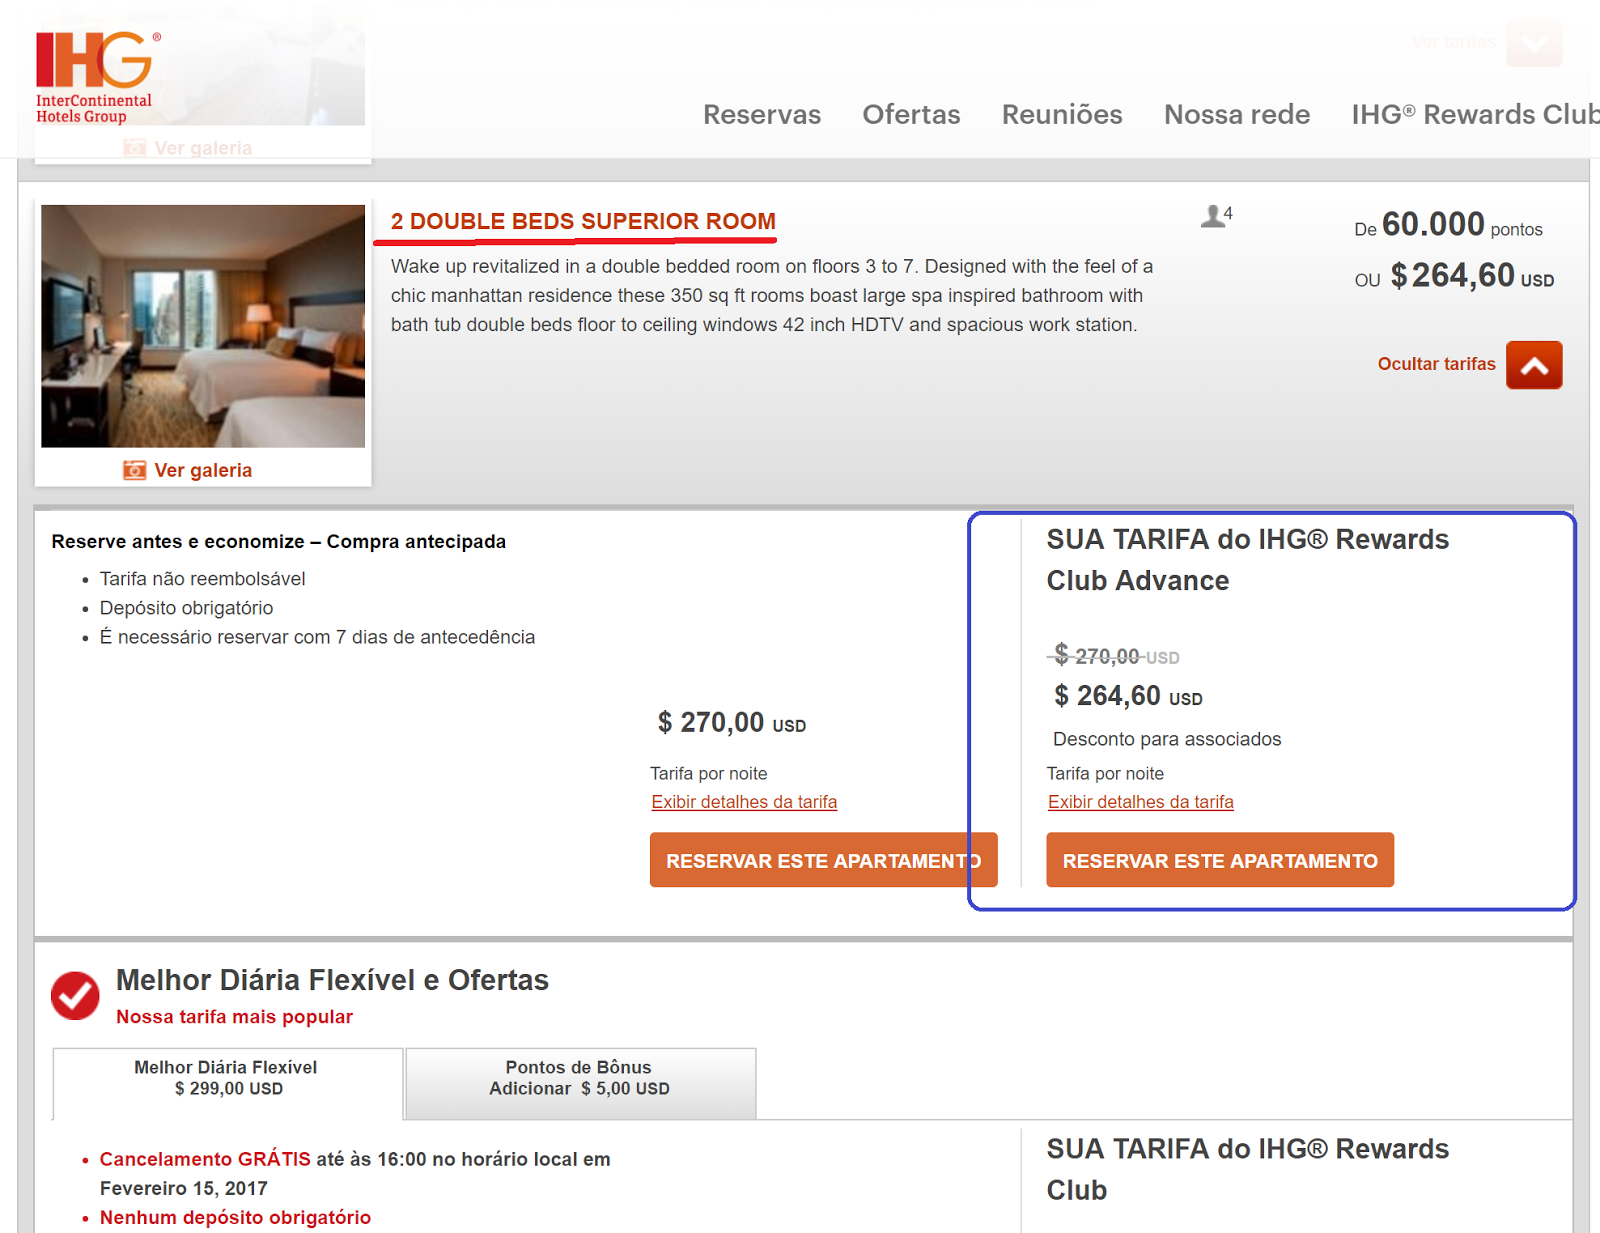
Task: Select the Pontos de Bônus tab
Action: [x=580, y=1083]
